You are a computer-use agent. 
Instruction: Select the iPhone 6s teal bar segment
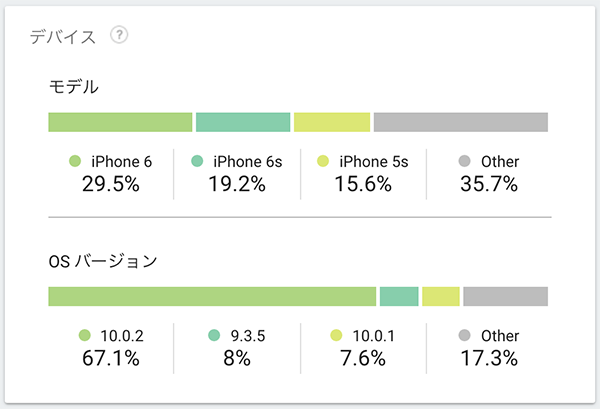pyautogui.click(x=243, y=122)
